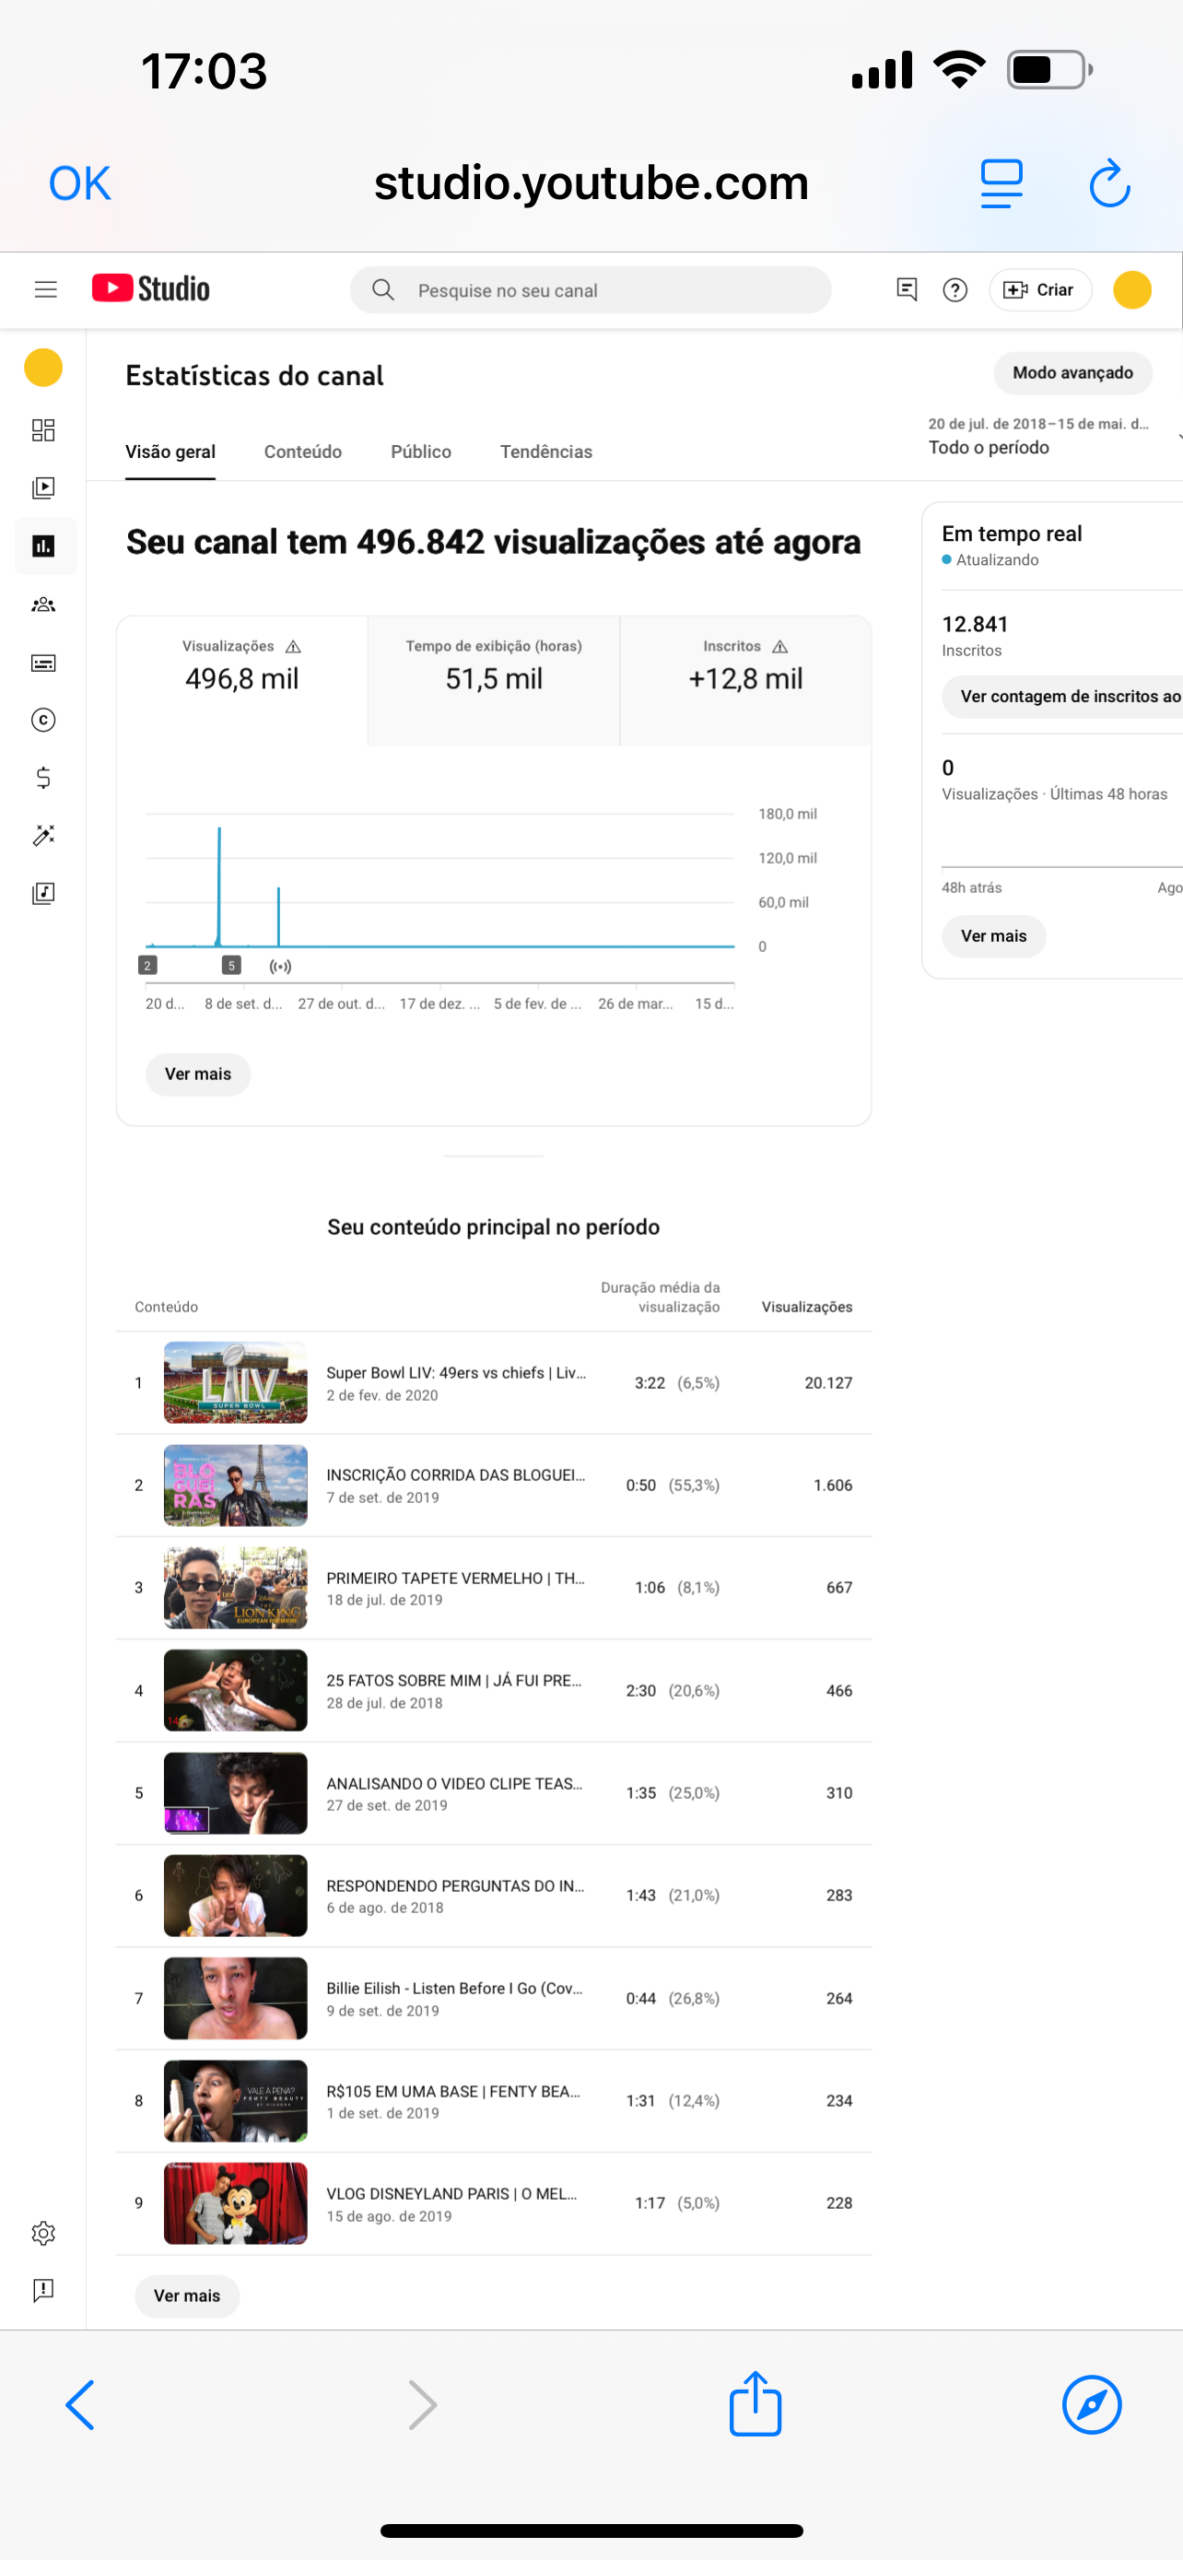Open the PRIMEIRO TAPETE VERMELHO video thumbnail
Image resolution: width=1183 pixels, height=2560 pixels.
tap(236, 1588)
